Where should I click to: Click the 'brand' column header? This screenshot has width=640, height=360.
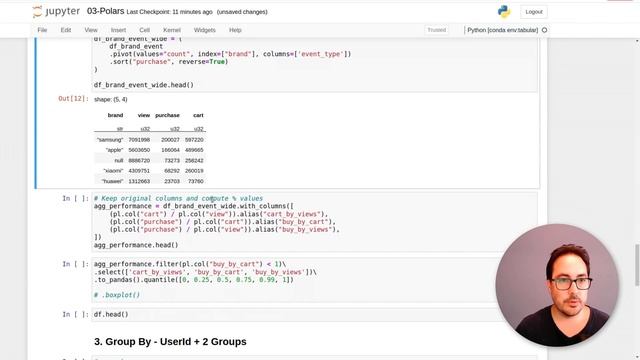coord(115,116)
